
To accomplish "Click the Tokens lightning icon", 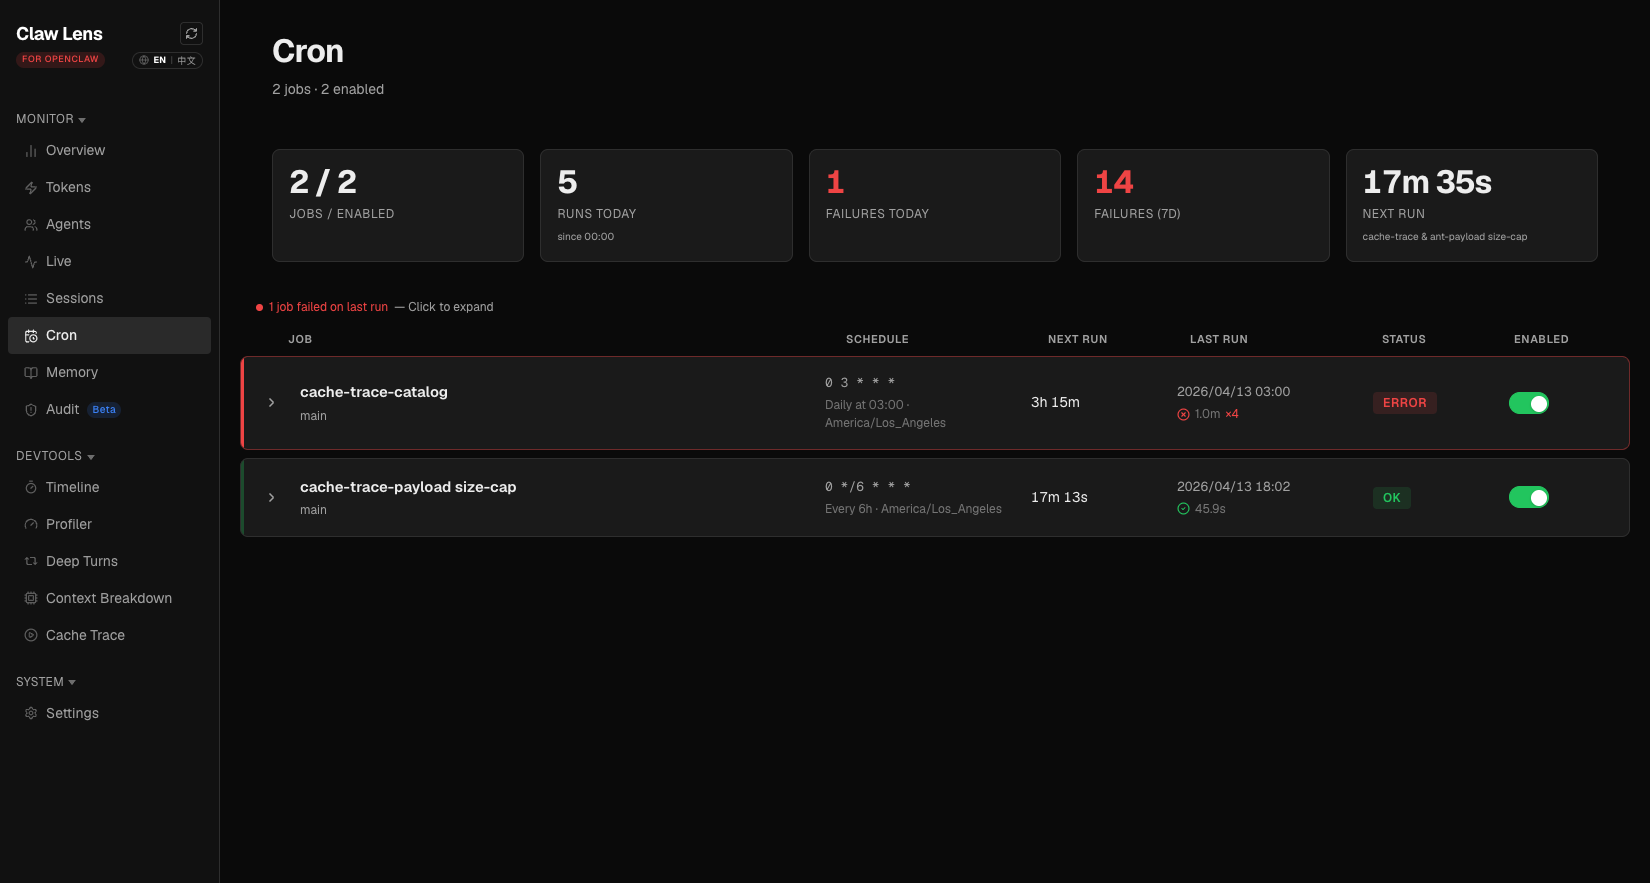I will coord(31,188).
